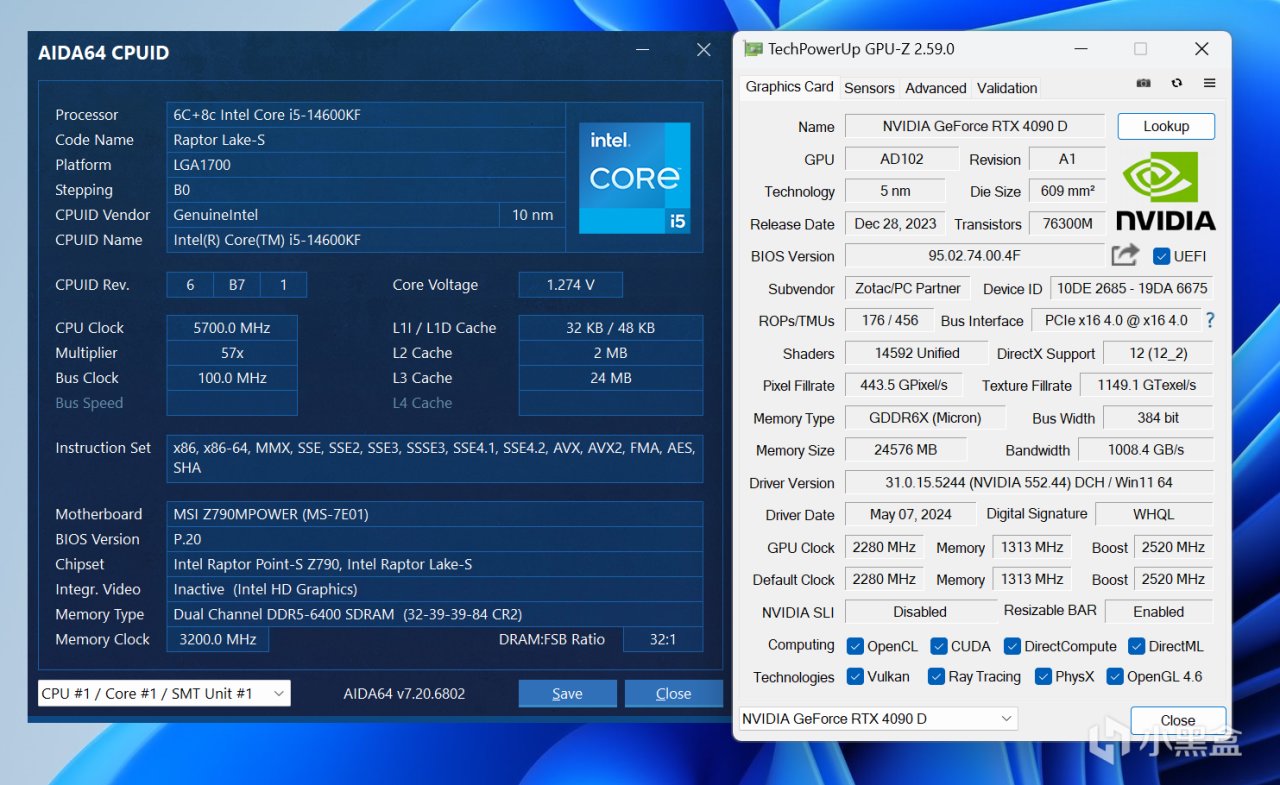This screenshot has width=1280, height=785.
Task: Click the Platform value LGA1700
Action: coord(366,165)
